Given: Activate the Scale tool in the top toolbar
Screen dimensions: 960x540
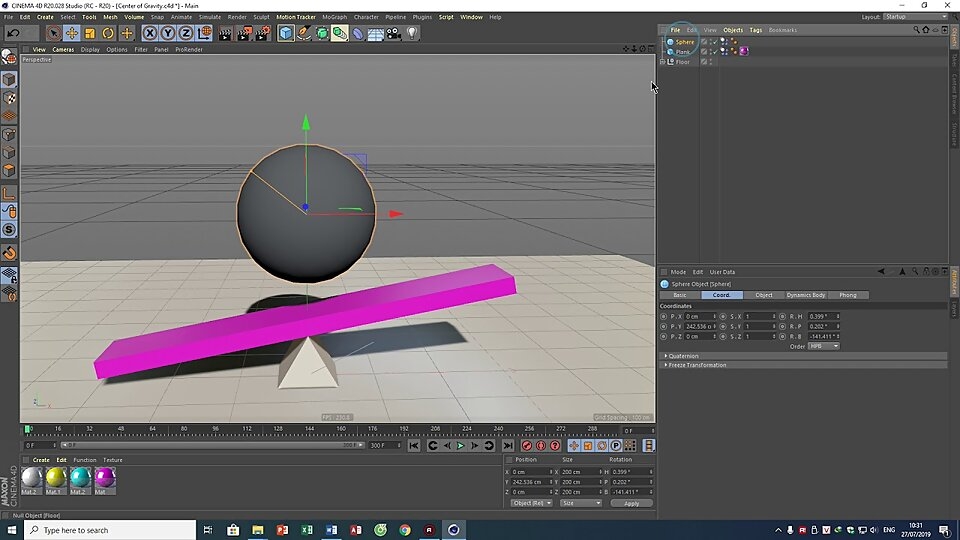Looking at the screenshot, I should pos(90,33).
